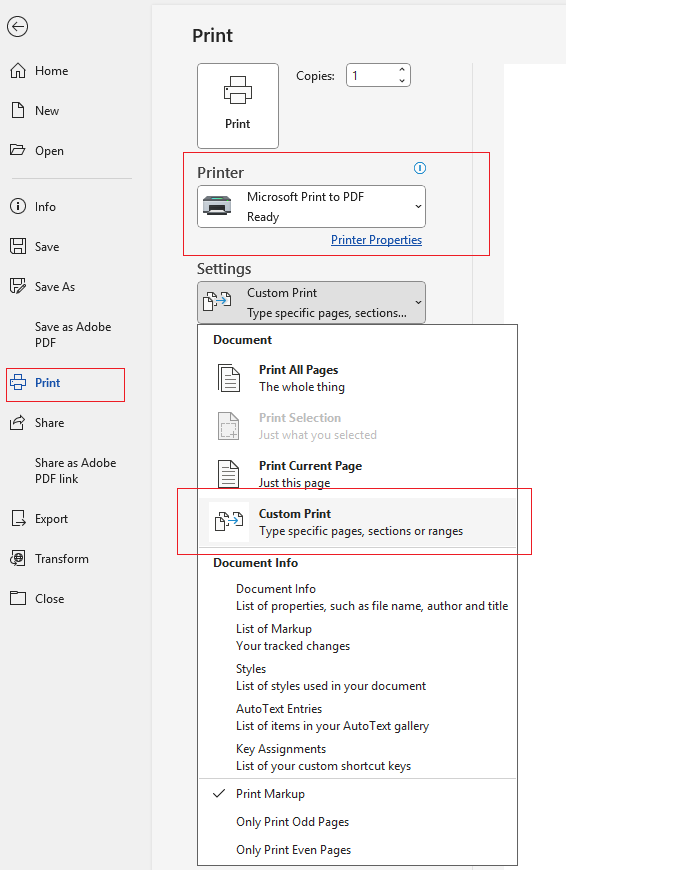673x870 pixels.
Task: Click the Print printer icon in sidebar
Action: (x=18, y=382)
